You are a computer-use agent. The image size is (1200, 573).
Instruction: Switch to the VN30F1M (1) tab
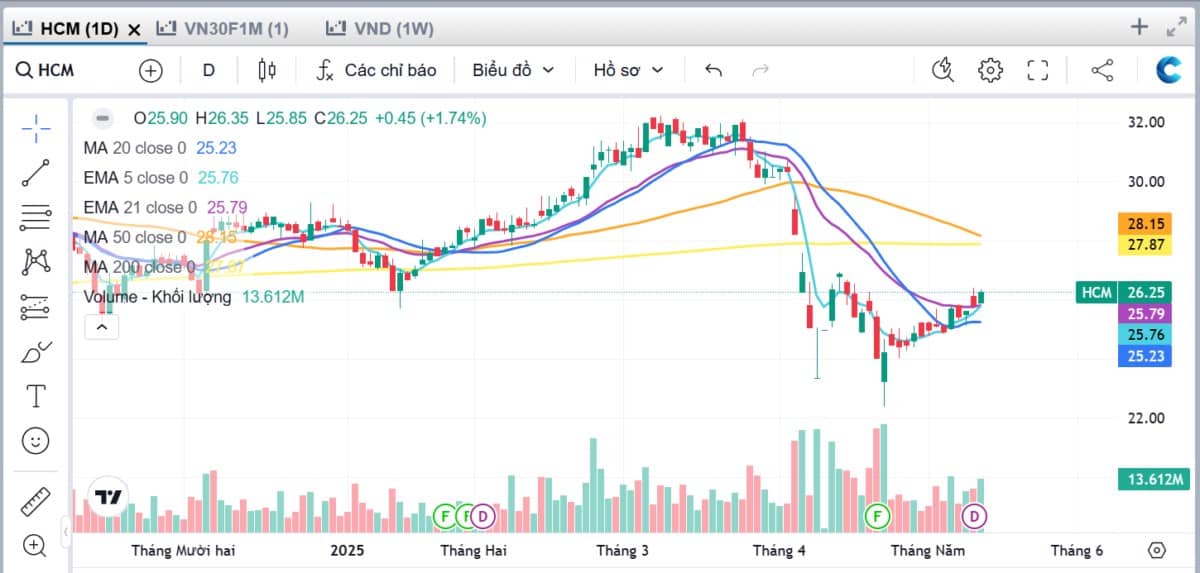point(222,29)
